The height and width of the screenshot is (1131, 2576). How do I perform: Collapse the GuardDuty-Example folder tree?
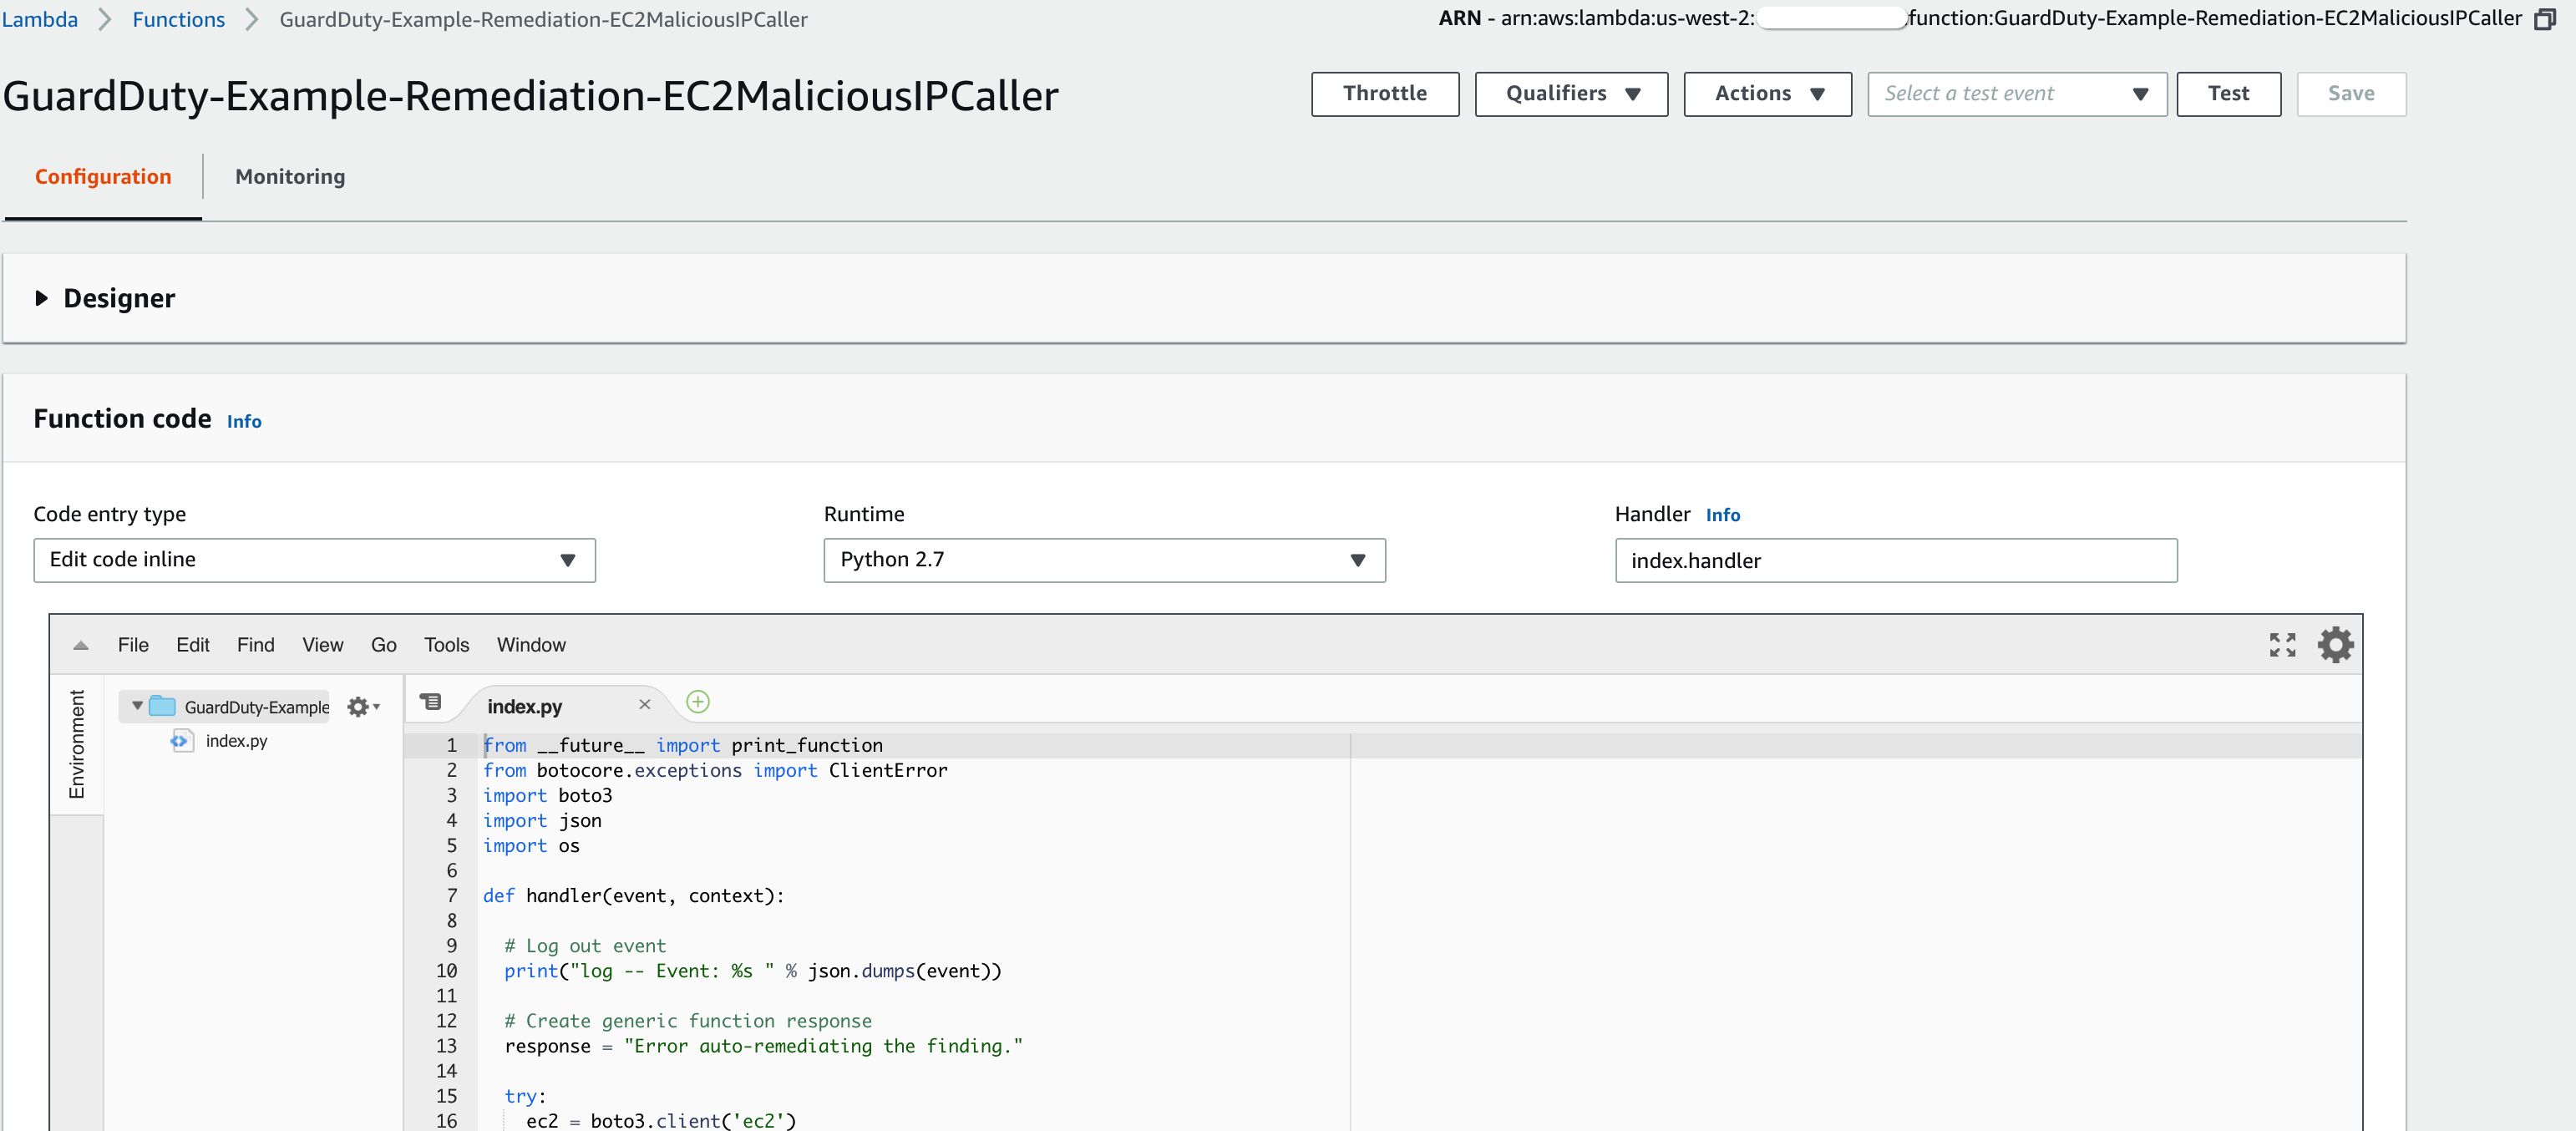point(137,706)
